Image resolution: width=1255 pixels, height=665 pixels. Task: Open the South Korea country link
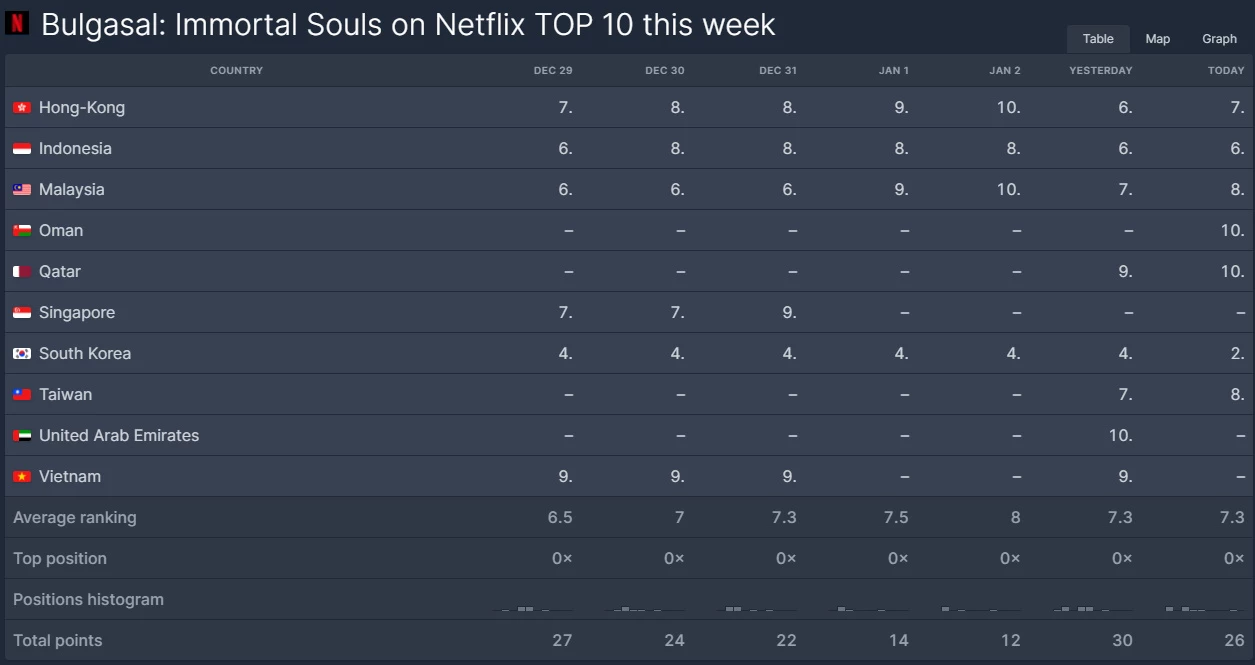pos(85,354)
